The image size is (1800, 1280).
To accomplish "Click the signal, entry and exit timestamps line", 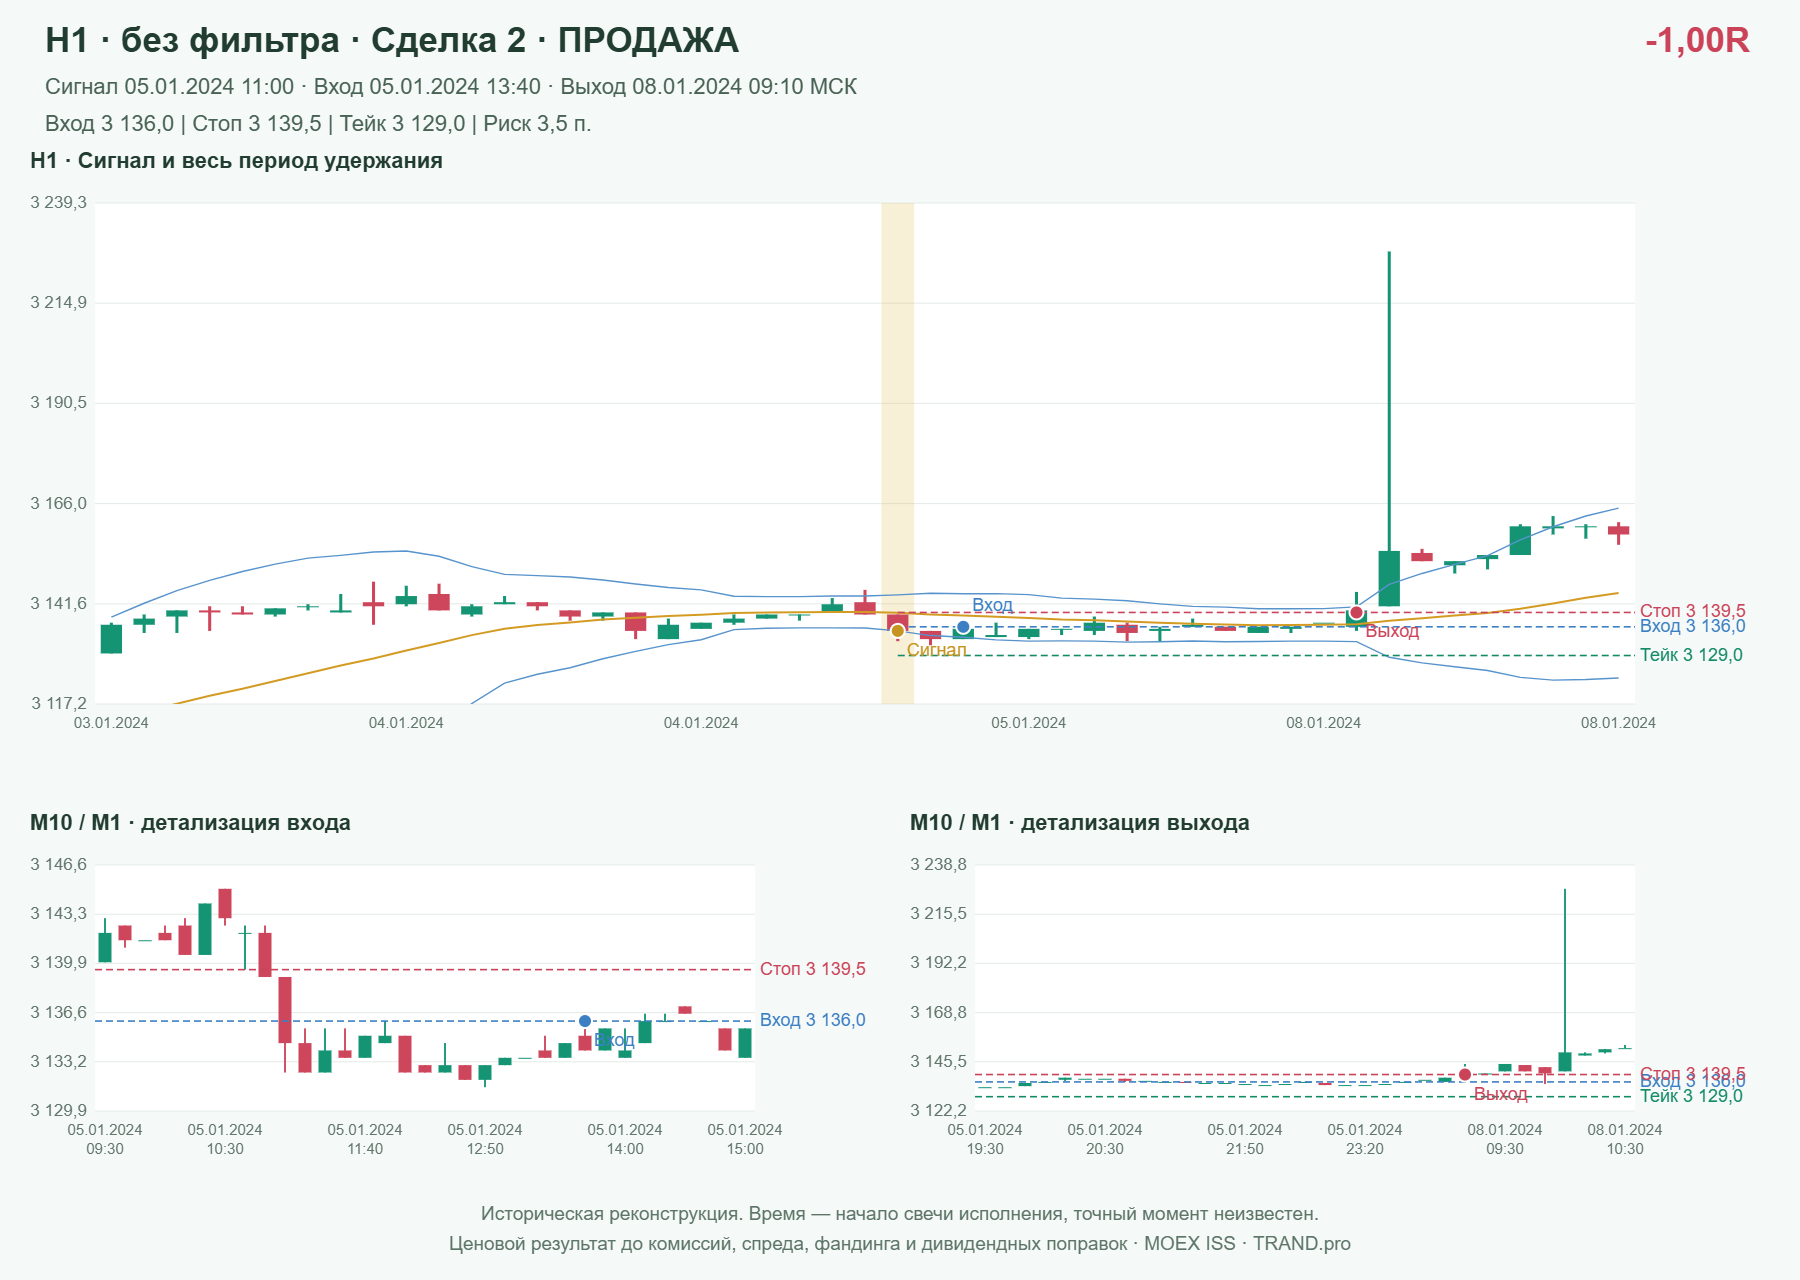I will tap(451, 87).
